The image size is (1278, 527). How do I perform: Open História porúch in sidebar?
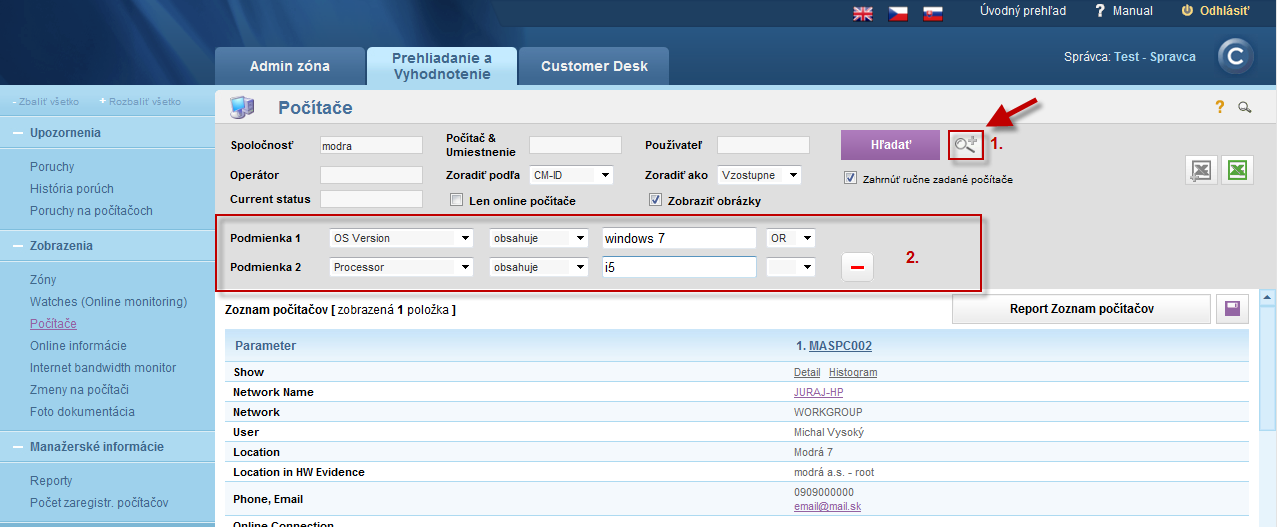pyautogui.click(x=72, y=189)
